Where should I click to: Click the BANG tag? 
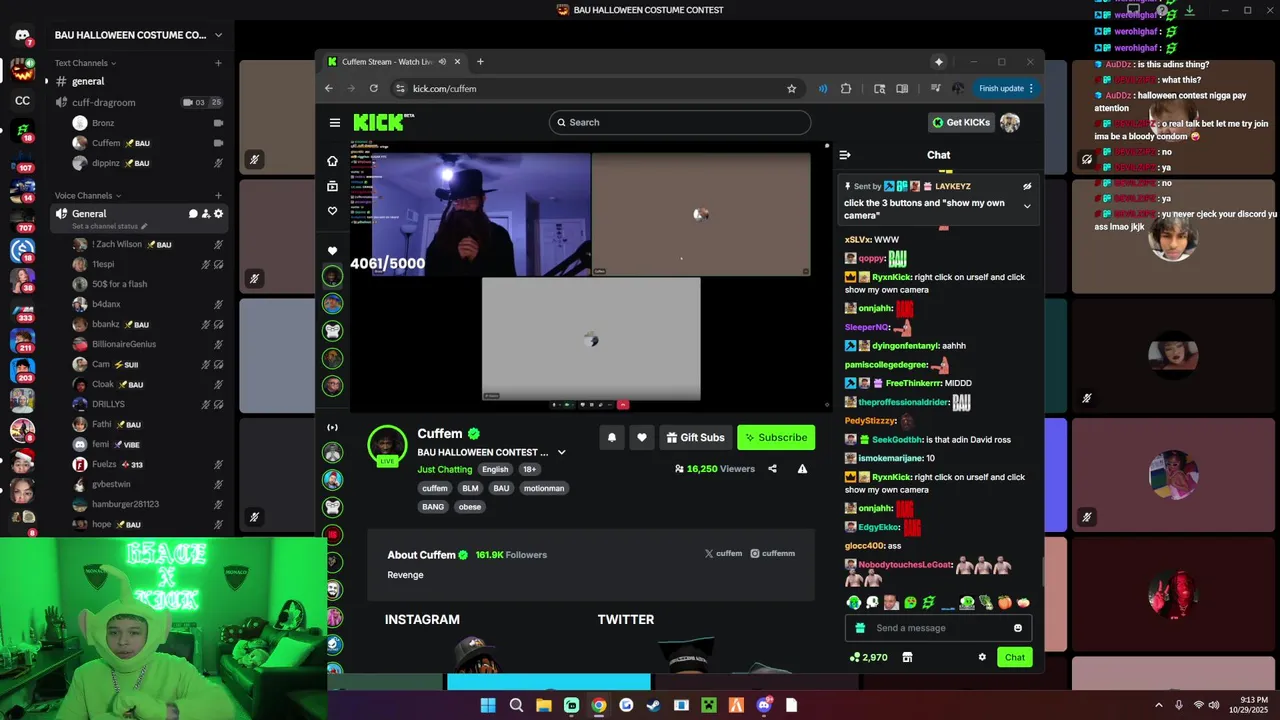(x=433, y=507)
